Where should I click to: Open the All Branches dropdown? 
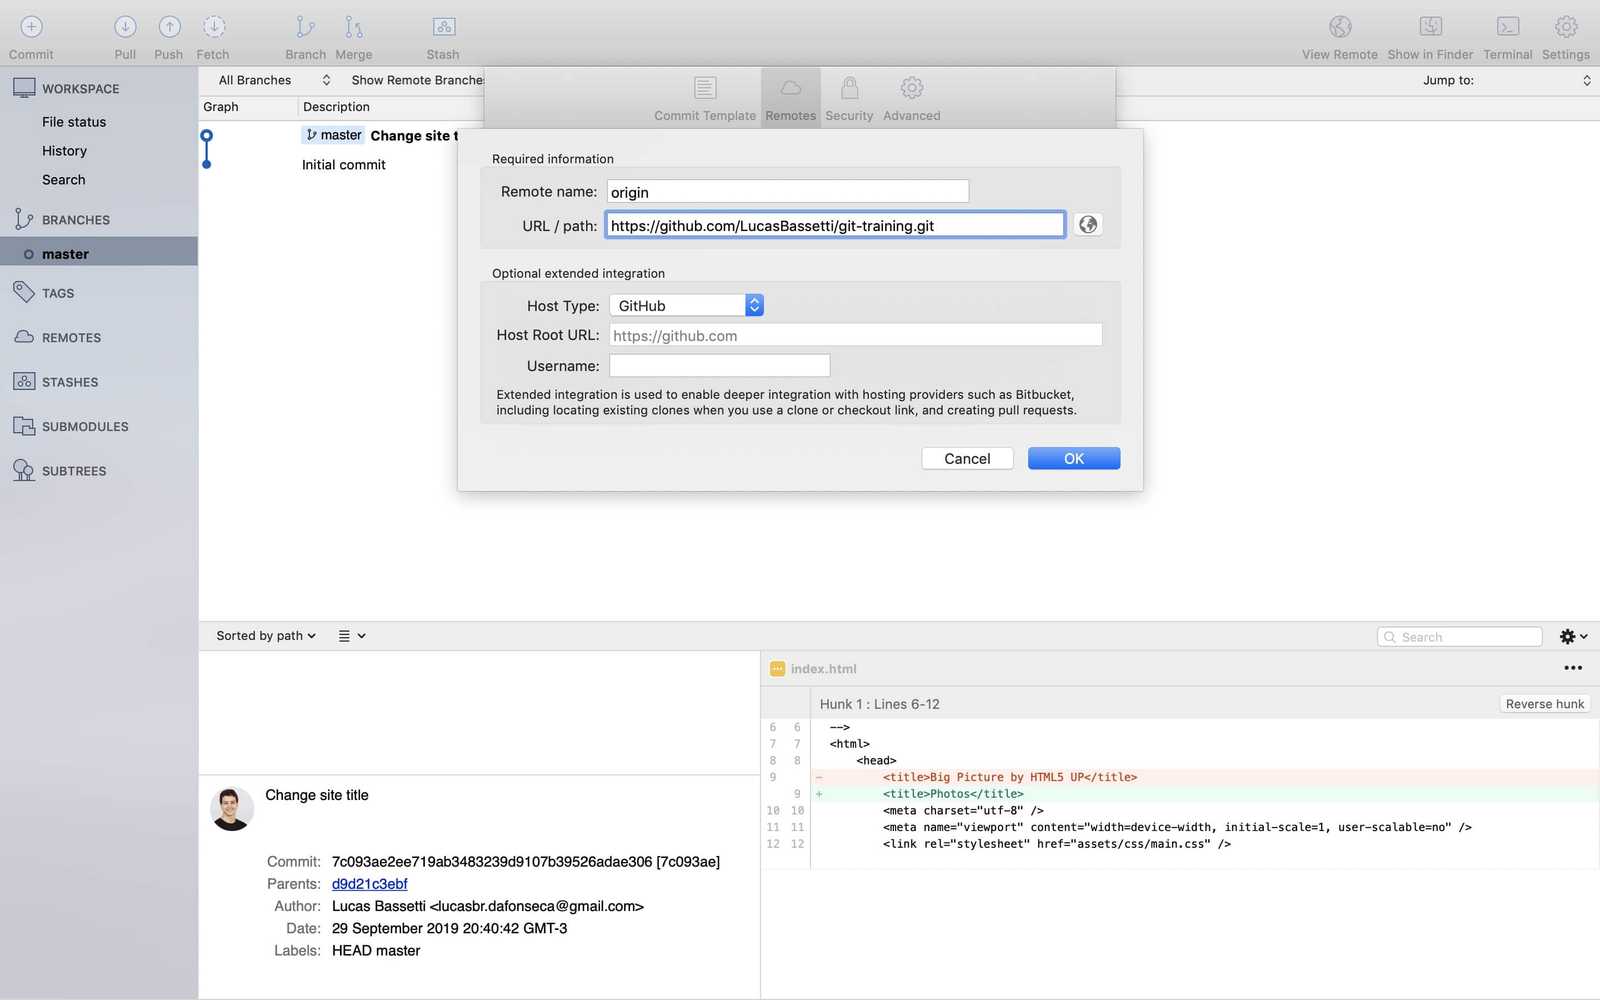tap(268, 79)
